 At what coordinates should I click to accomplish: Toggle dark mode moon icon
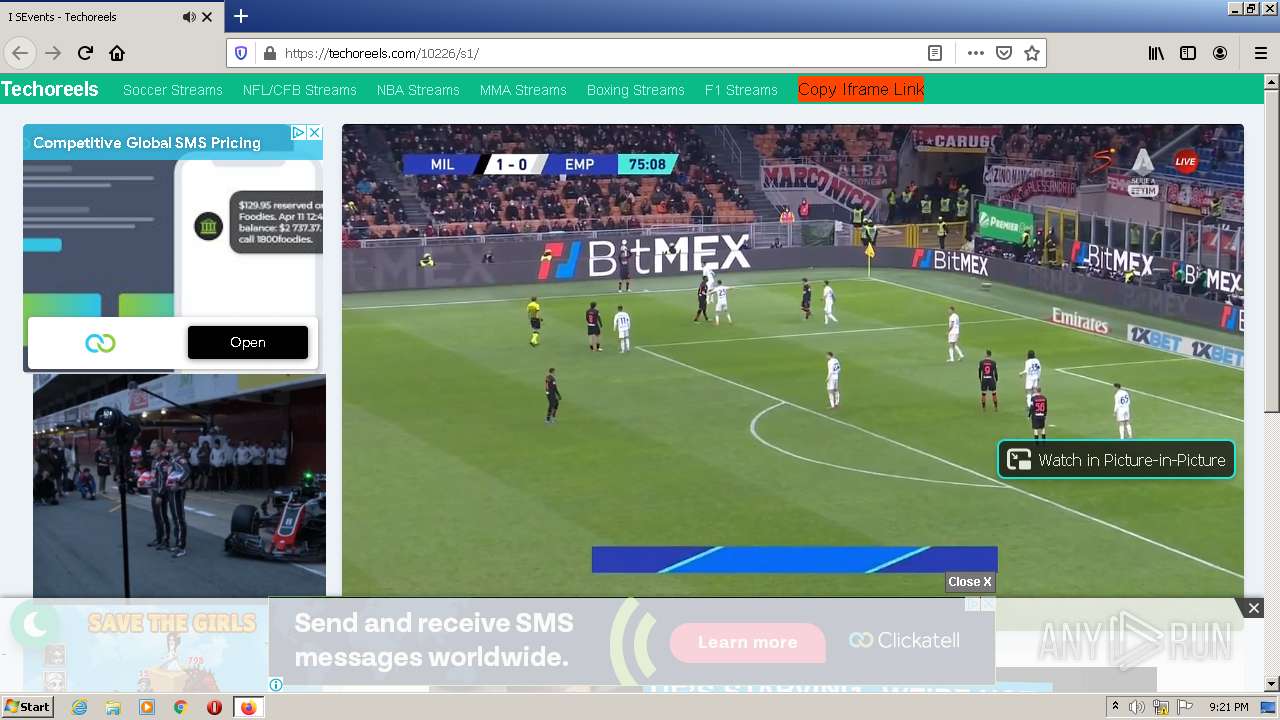[x=36, y=625]
